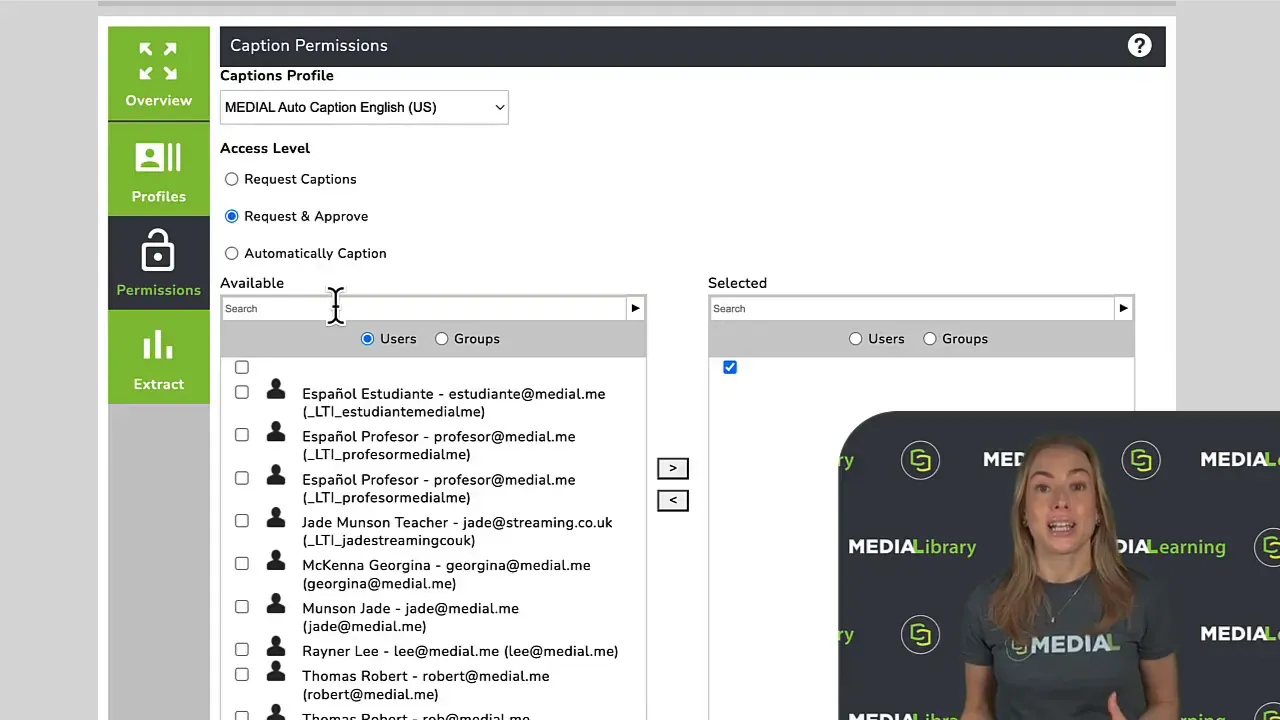Click the text "Rayner Lee - lee@medial.me"

click(x=401, y=651)
